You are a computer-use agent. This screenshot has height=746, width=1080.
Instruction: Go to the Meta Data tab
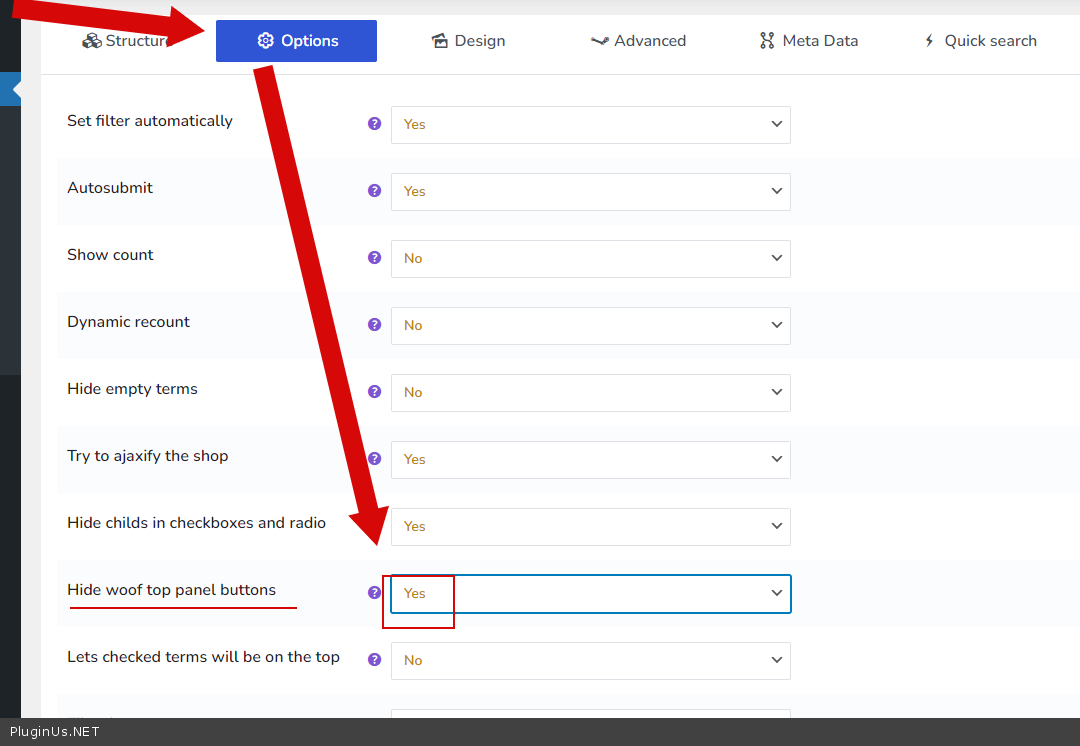808,41
